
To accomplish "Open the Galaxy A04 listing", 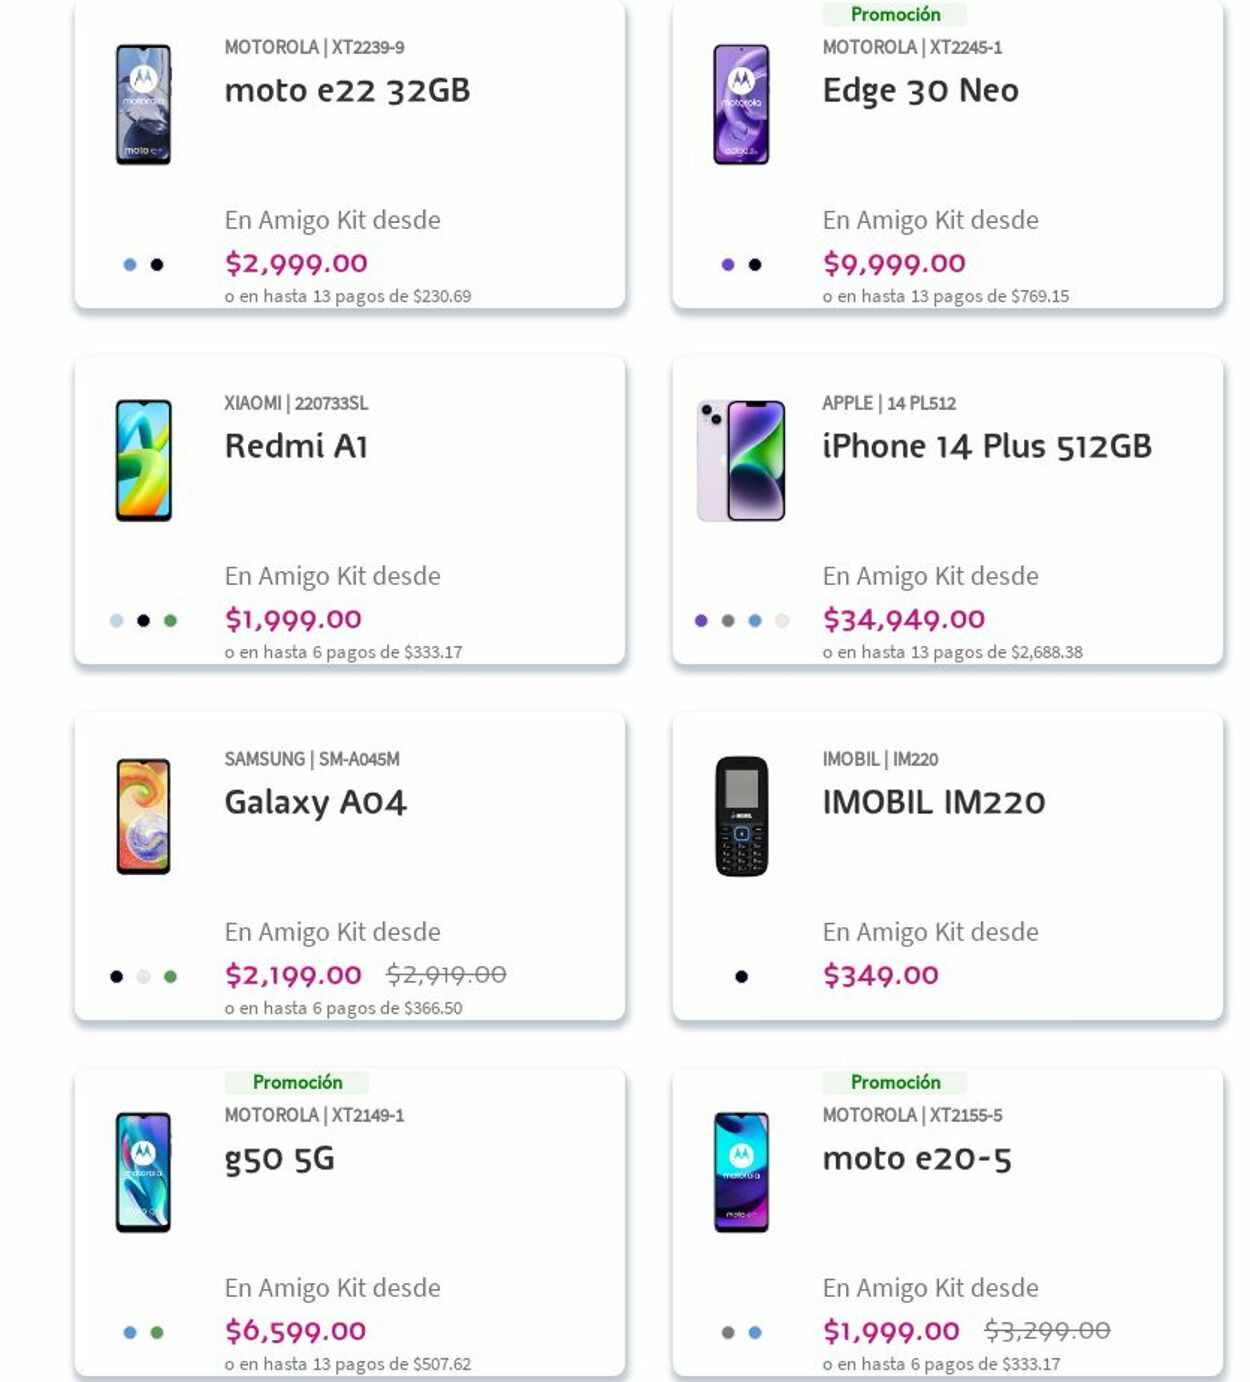I will (315, 801).
